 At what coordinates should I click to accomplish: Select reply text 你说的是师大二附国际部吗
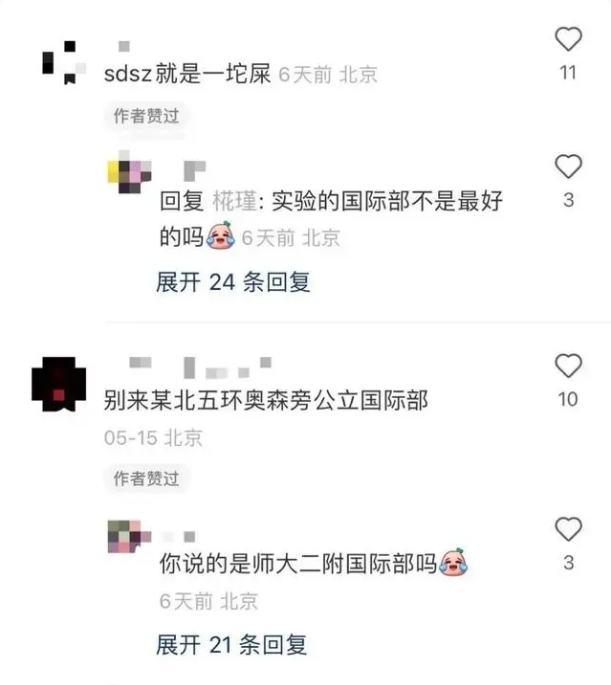(298, 564)
